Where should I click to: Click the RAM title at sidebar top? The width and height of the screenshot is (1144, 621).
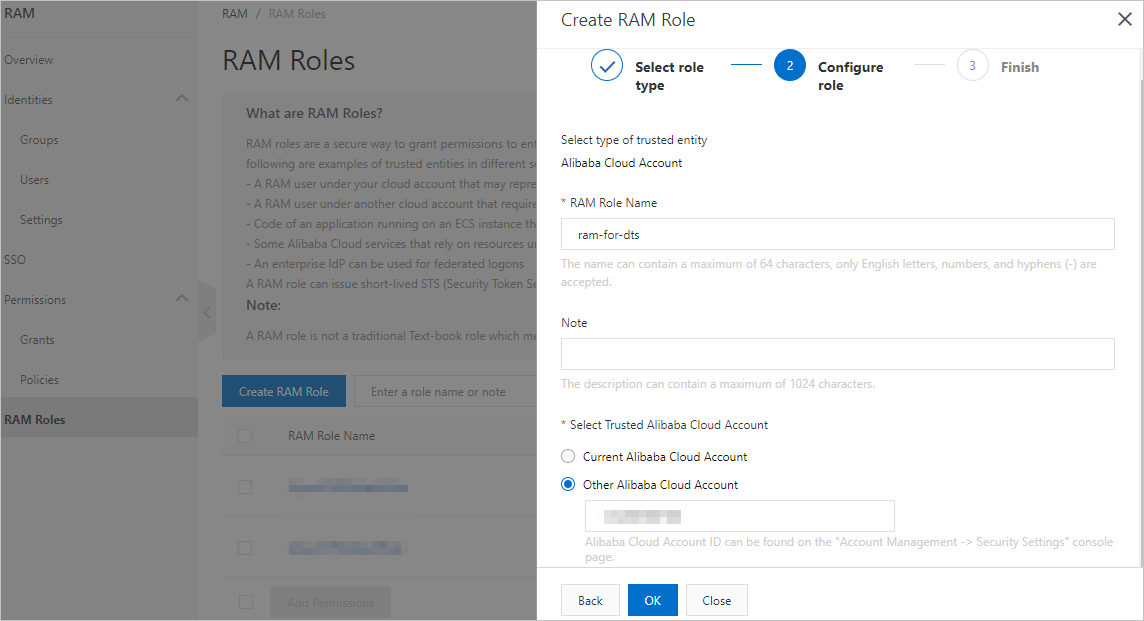point(20,13)
